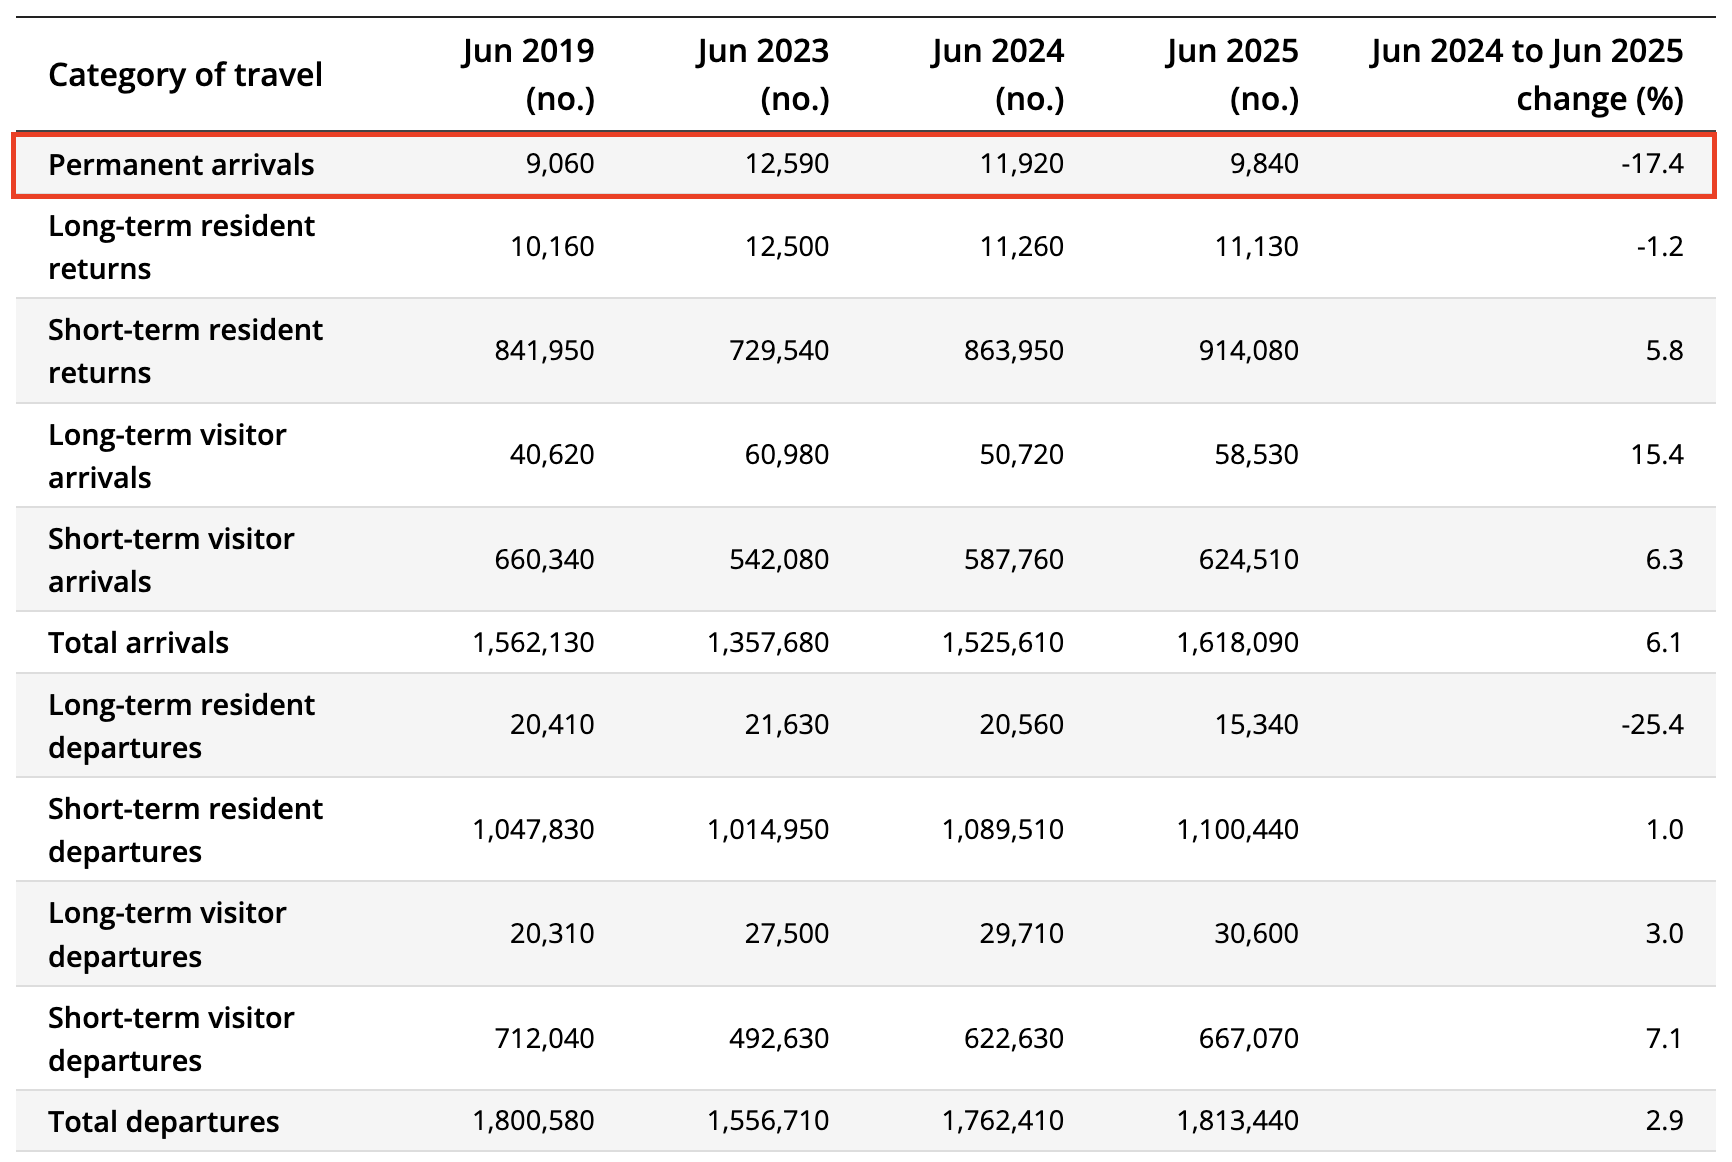The height and width of the screenshot is (1162, 1732).
Task: Click the Jun 2019 (no.) column header
Action: click(528, 75)
